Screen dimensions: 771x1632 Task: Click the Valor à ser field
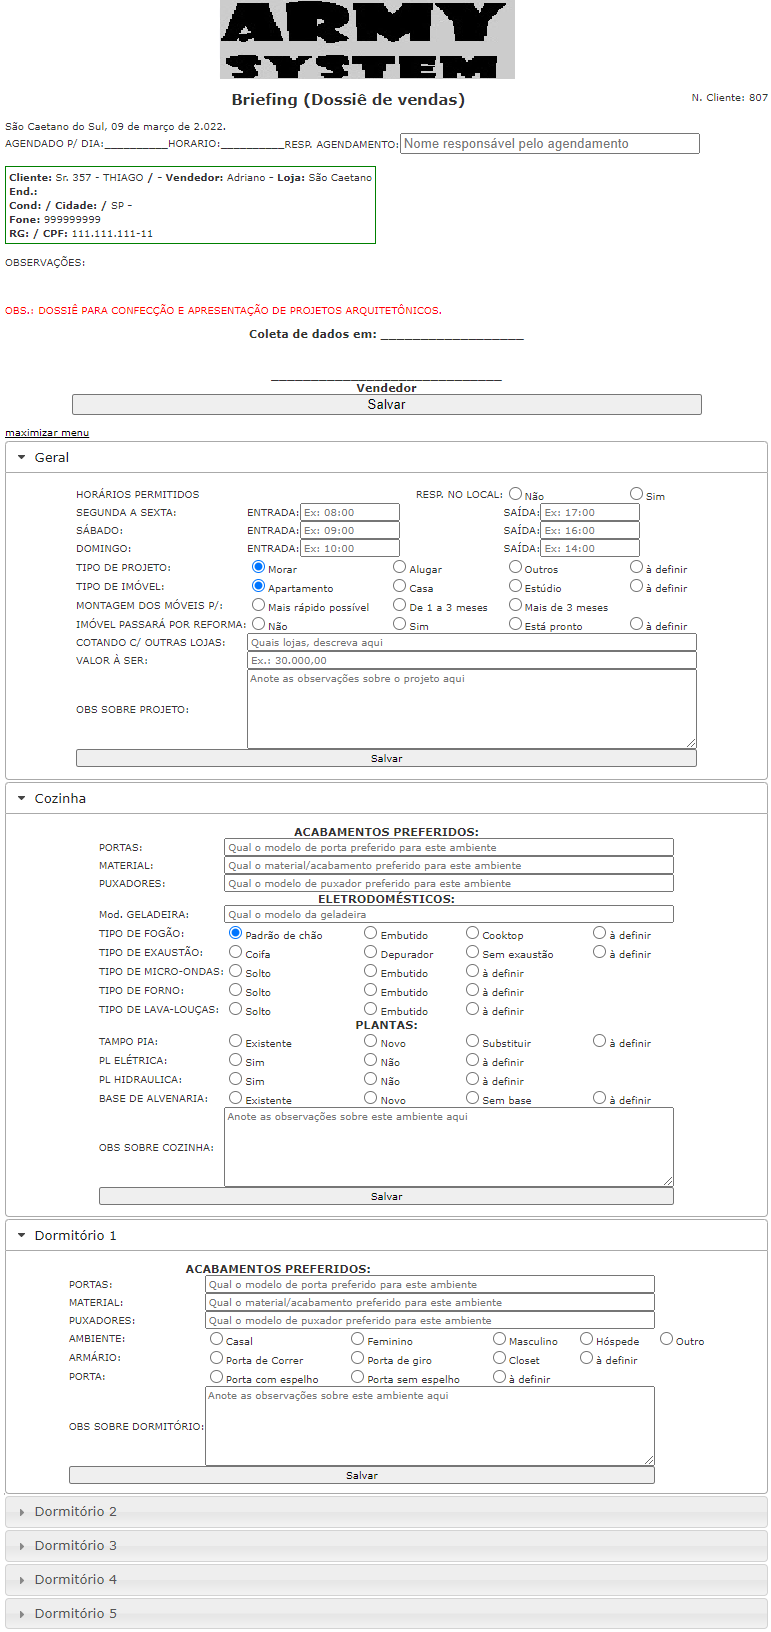pyautogui.click(x=472, y=660)
